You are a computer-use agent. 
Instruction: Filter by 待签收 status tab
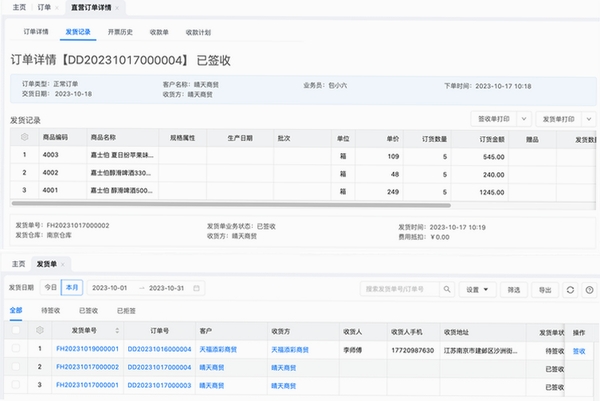[51, 310]
